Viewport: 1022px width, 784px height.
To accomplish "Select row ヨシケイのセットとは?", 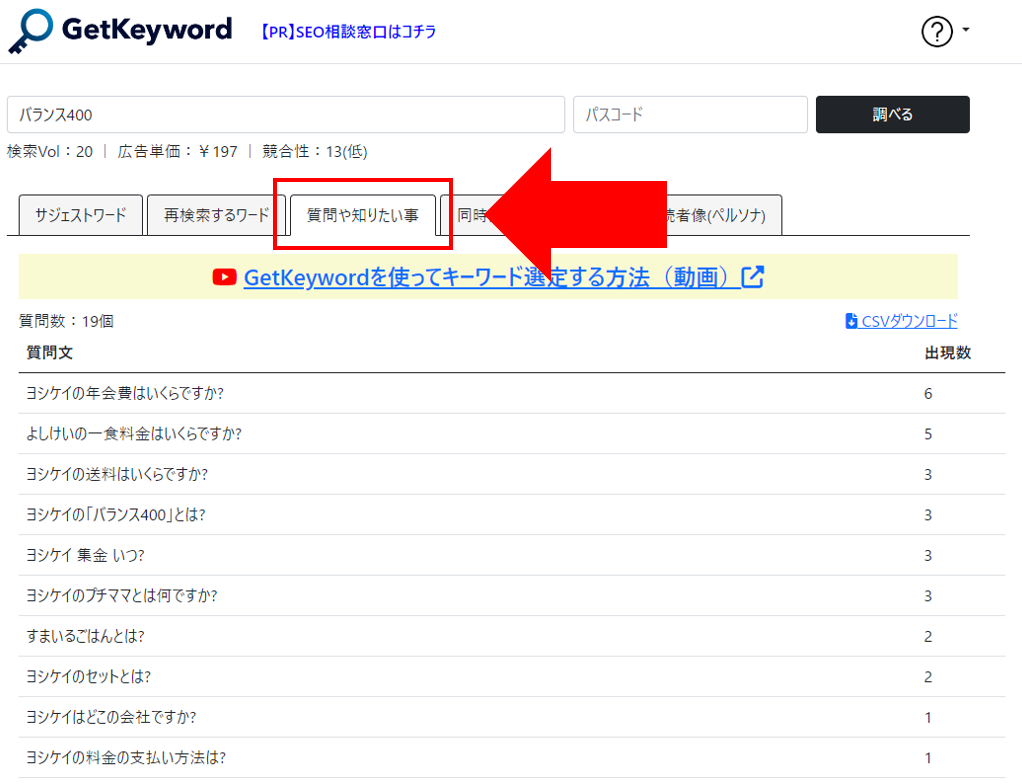I will 512,676.
